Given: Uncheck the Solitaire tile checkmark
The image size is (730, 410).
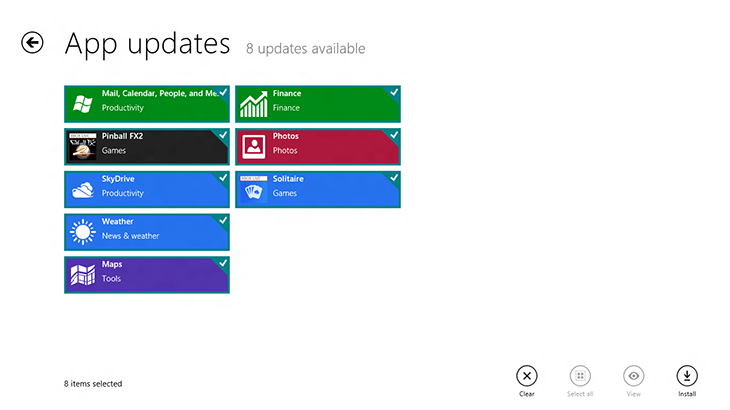Looking at the screenshot, I should pyautogui.click(x=394, y=177).
